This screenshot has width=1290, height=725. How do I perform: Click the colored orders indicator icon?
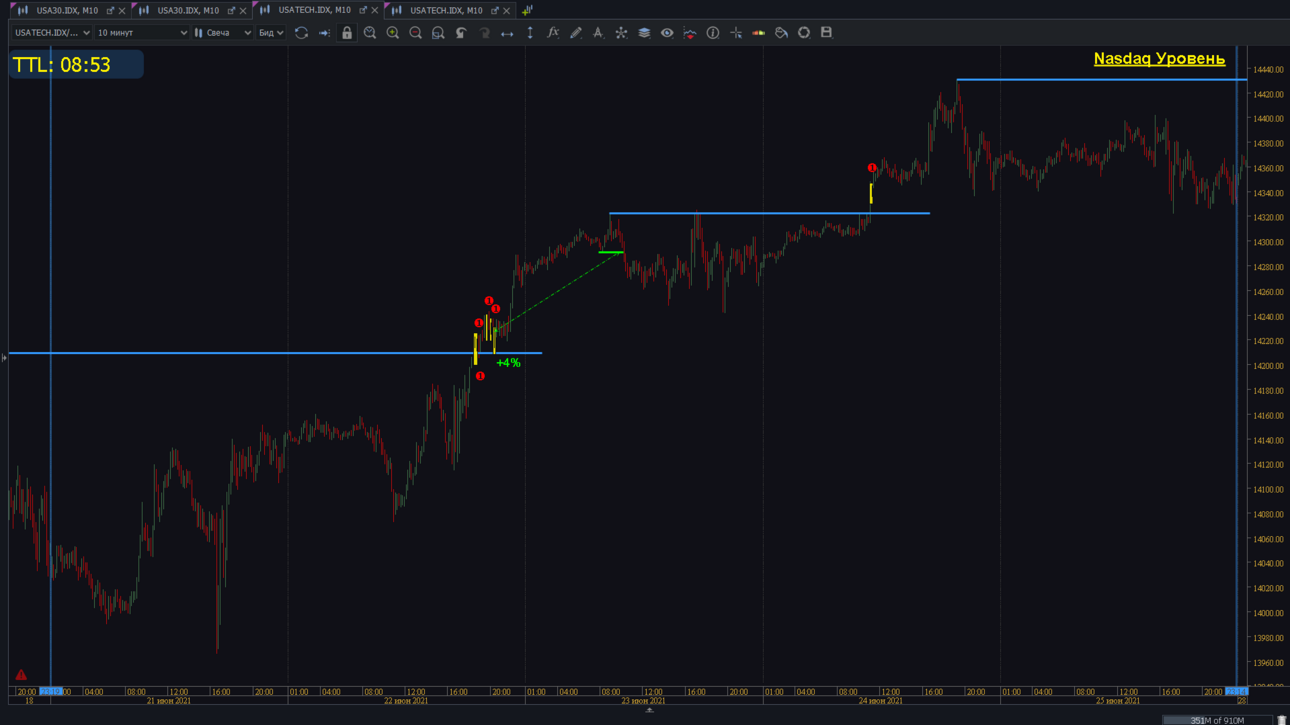(x=759, y=33)
